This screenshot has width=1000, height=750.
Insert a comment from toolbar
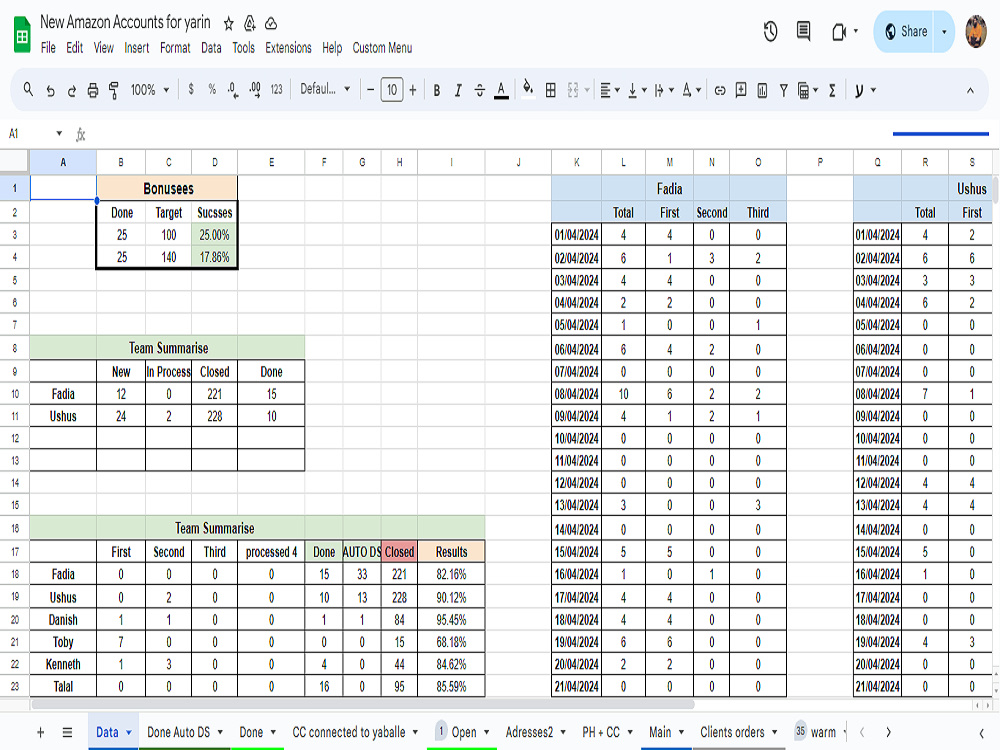pyautogui.click(x=741, y=90)
